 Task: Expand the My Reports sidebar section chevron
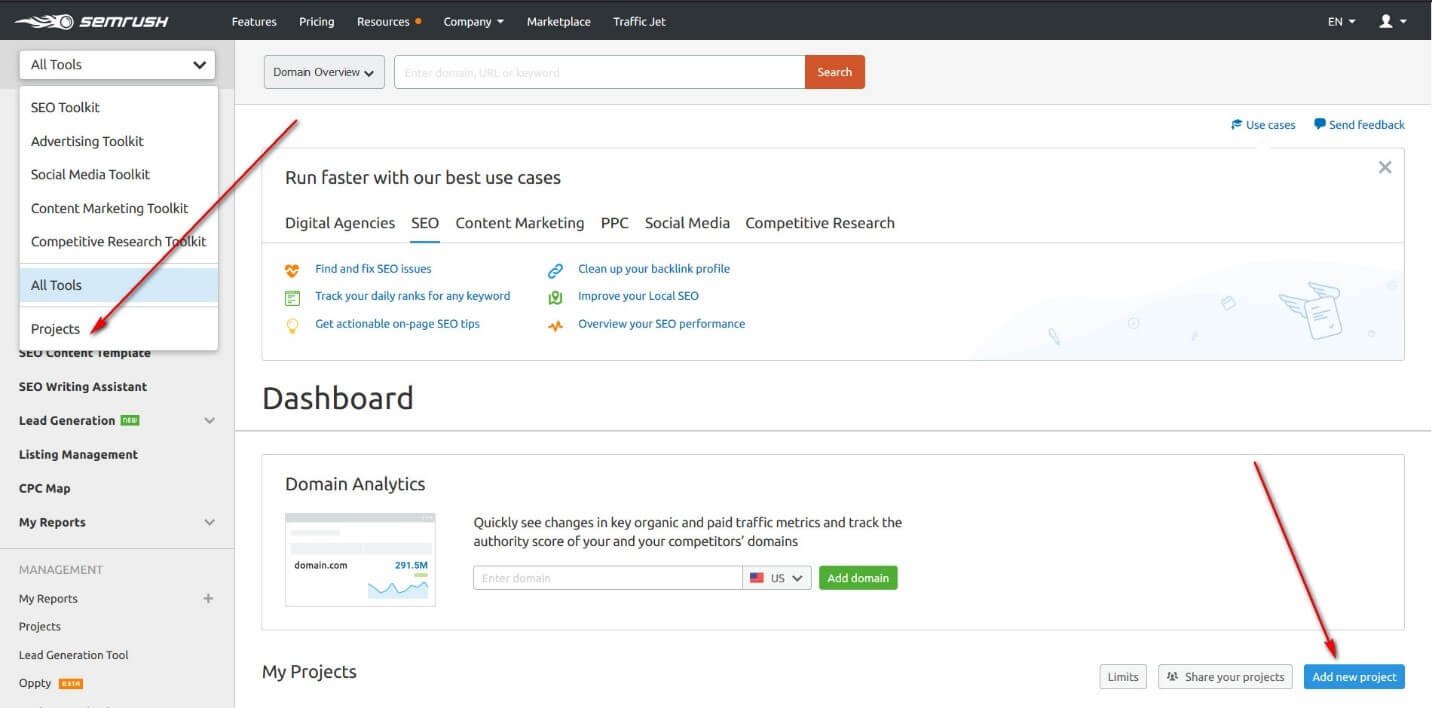209,522
